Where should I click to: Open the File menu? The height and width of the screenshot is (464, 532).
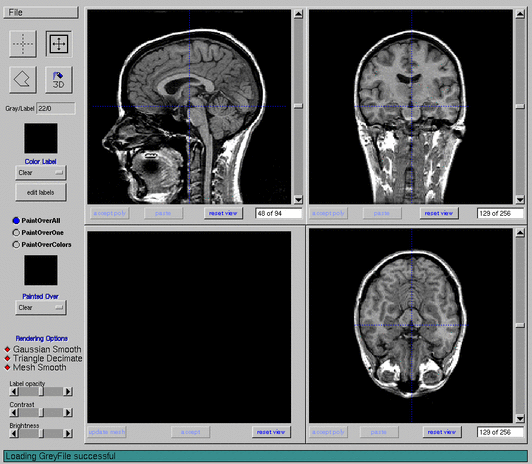[40, 13]
